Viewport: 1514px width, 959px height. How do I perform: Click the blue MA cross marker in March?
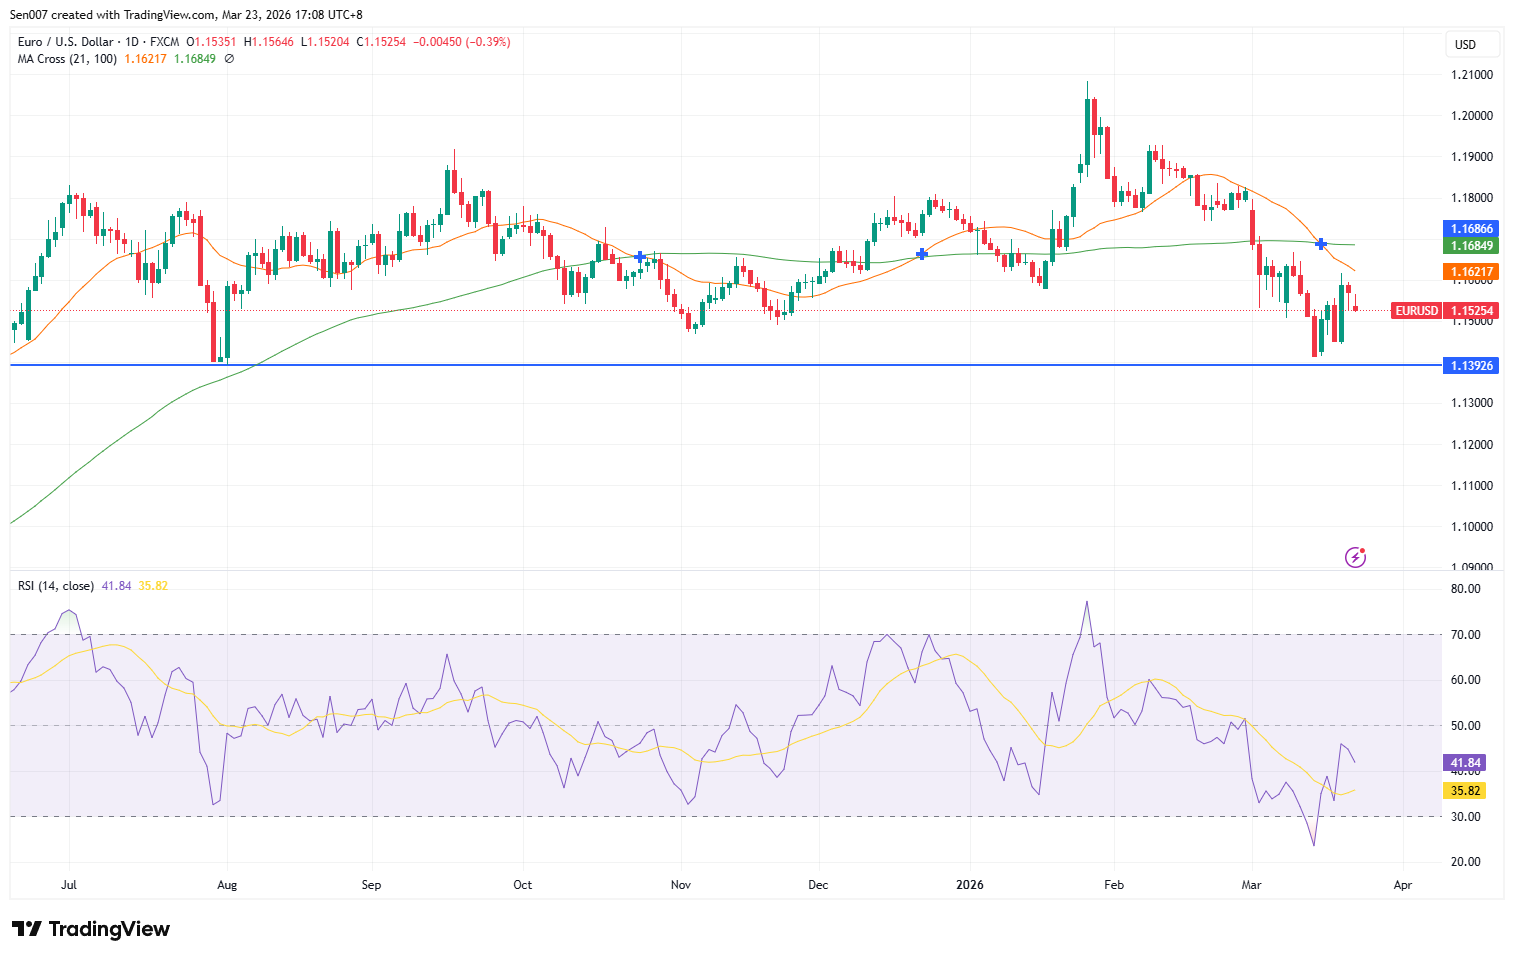pyautogui.click(x=1321, y=244)
